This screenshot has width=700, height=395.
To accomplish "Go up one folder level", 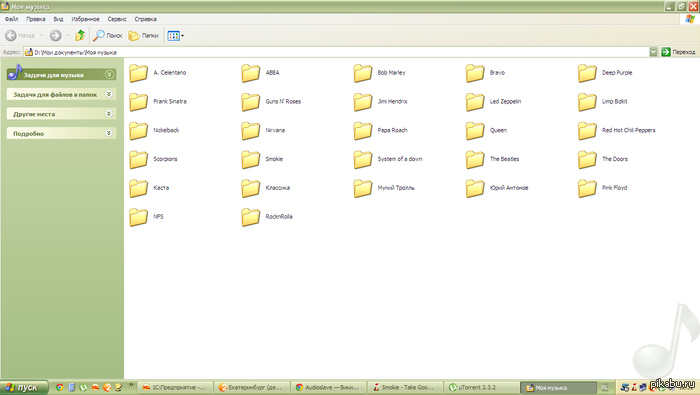I will pos(80,36).
